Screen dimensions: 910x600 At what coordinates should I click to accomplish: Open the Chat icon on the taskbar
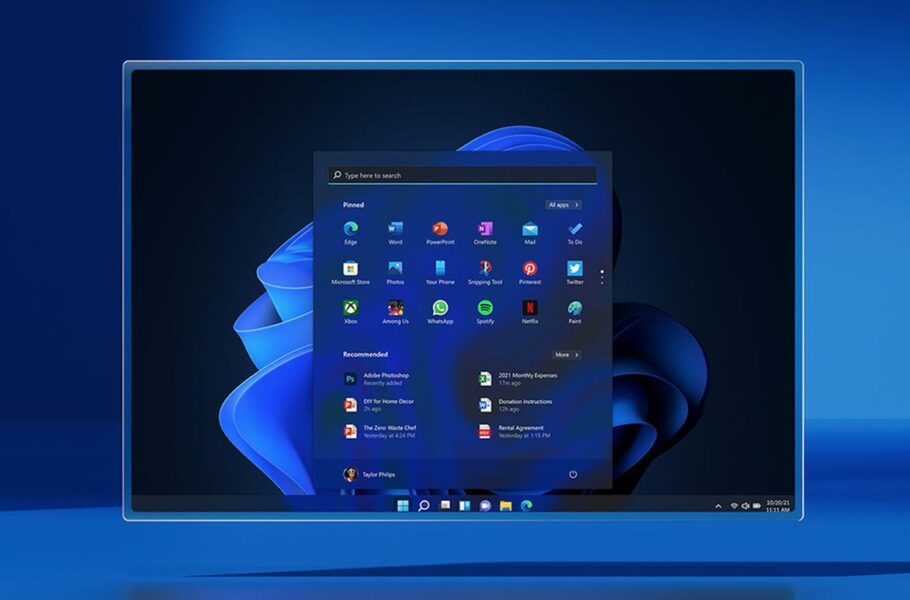click(x=485, y=505)
